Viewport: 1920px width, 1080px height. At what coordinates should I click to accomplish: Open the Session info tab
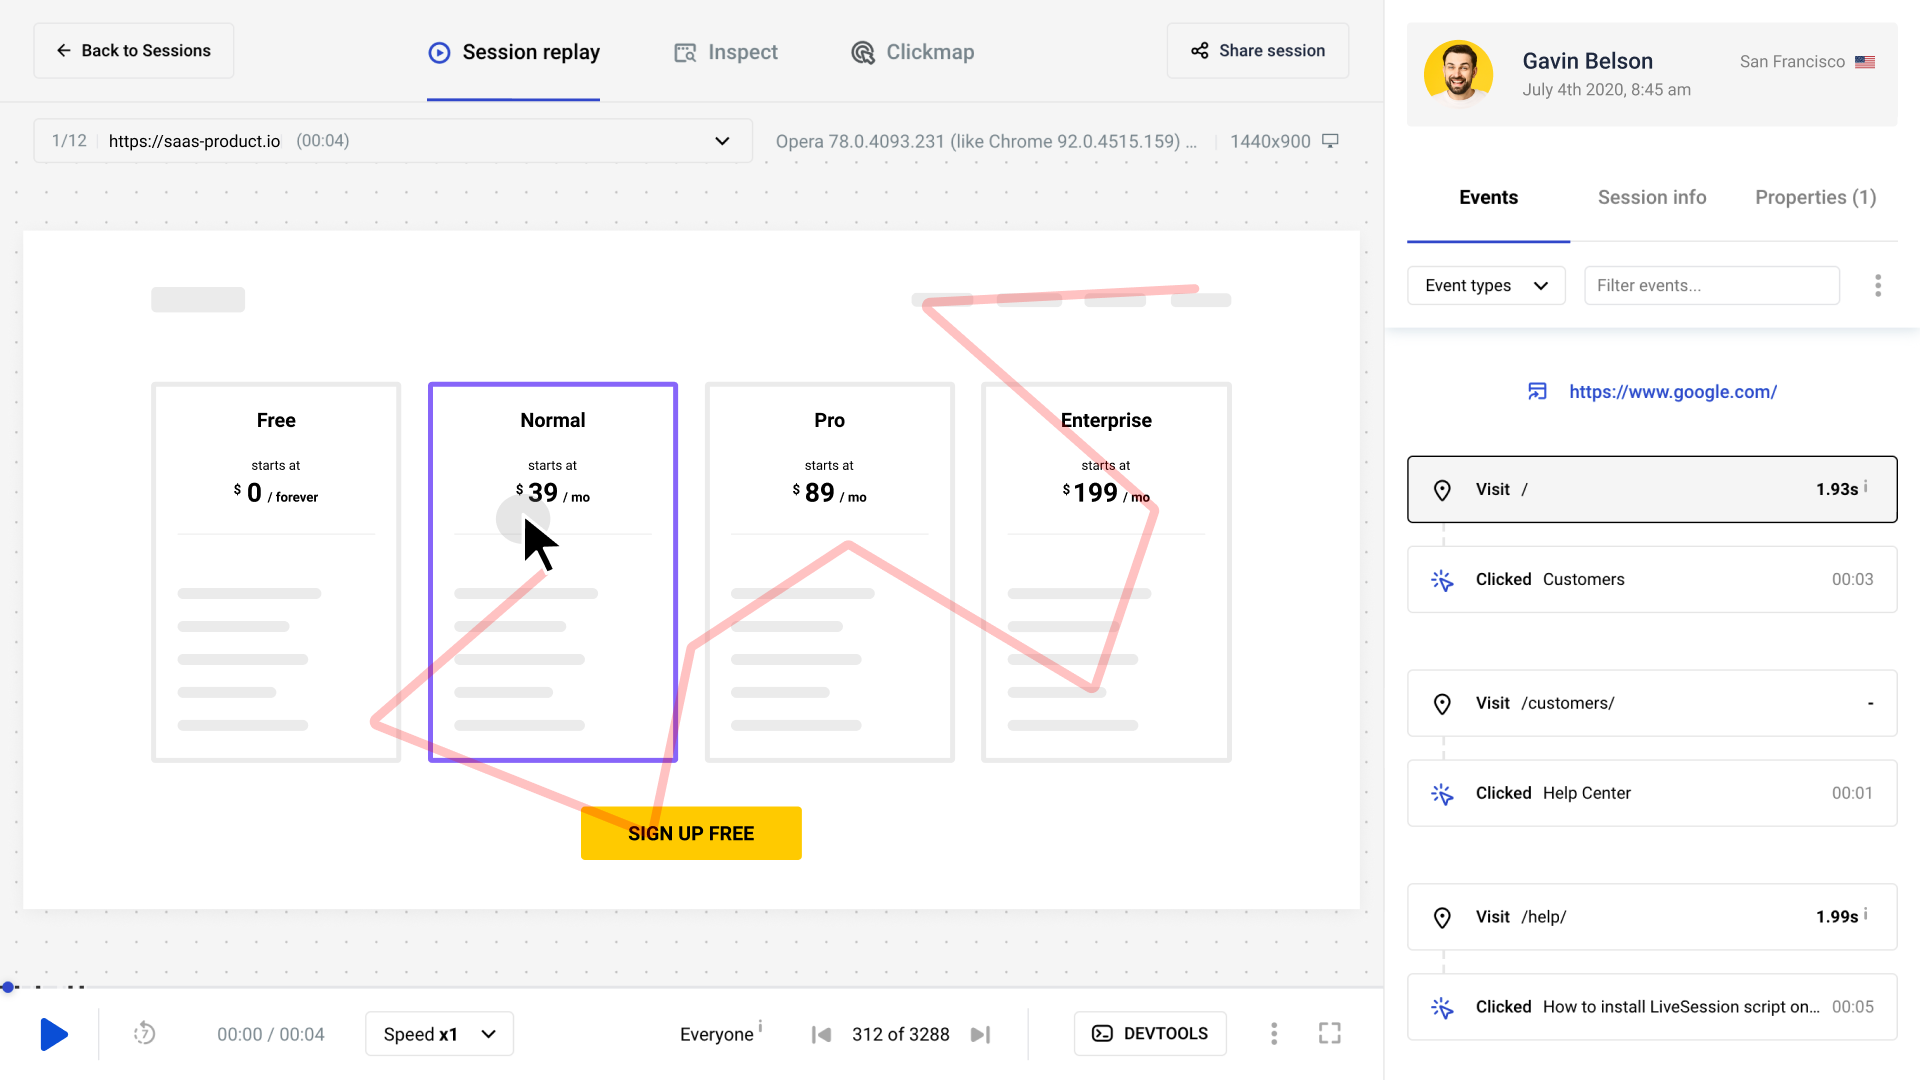1651,197
